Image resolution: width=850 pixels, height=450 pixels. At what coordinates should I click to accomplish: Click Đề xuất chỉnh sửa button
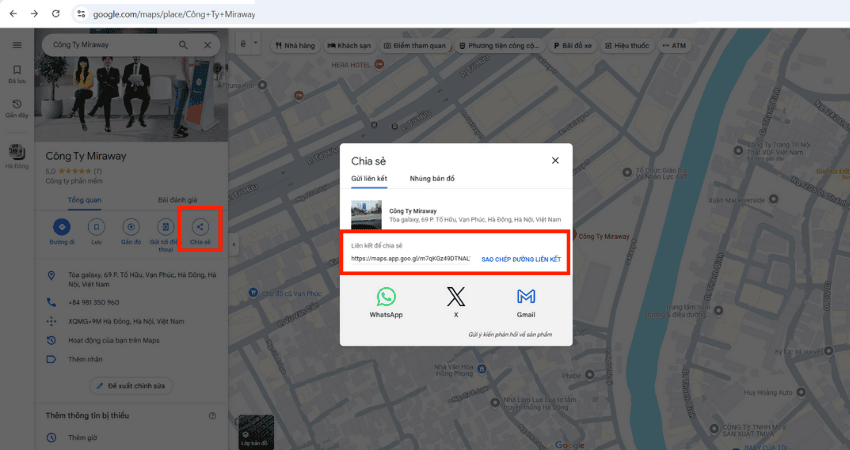131,386
